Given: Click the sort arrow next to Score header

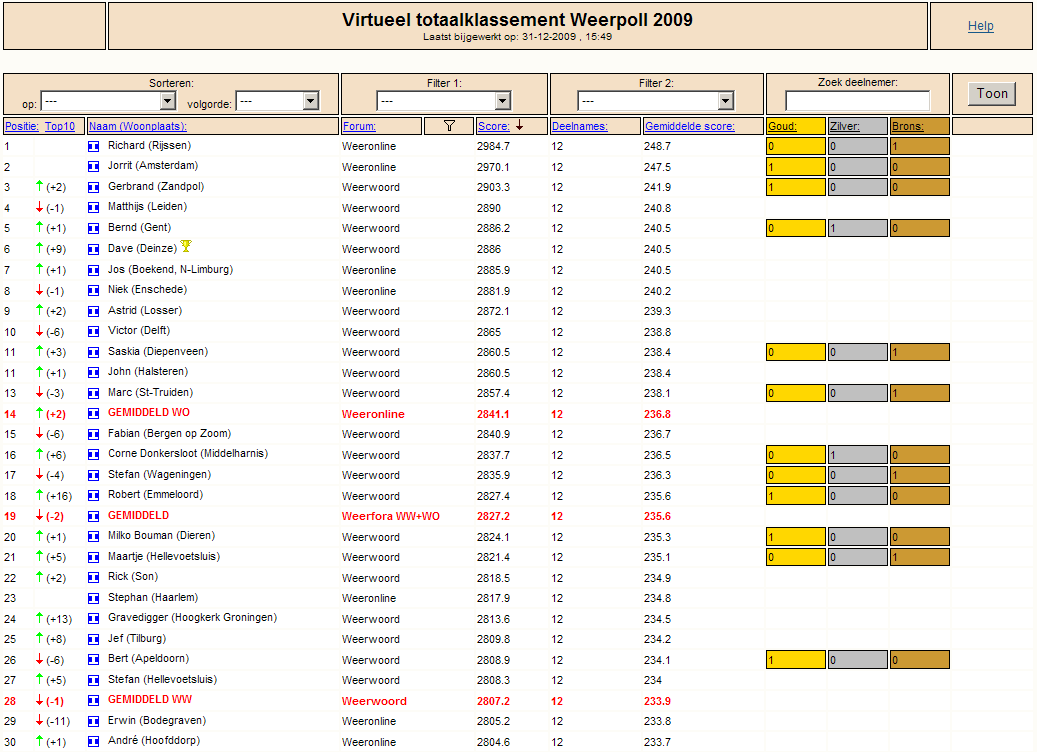Looking at the screenshot, I should tap(520, 125).
